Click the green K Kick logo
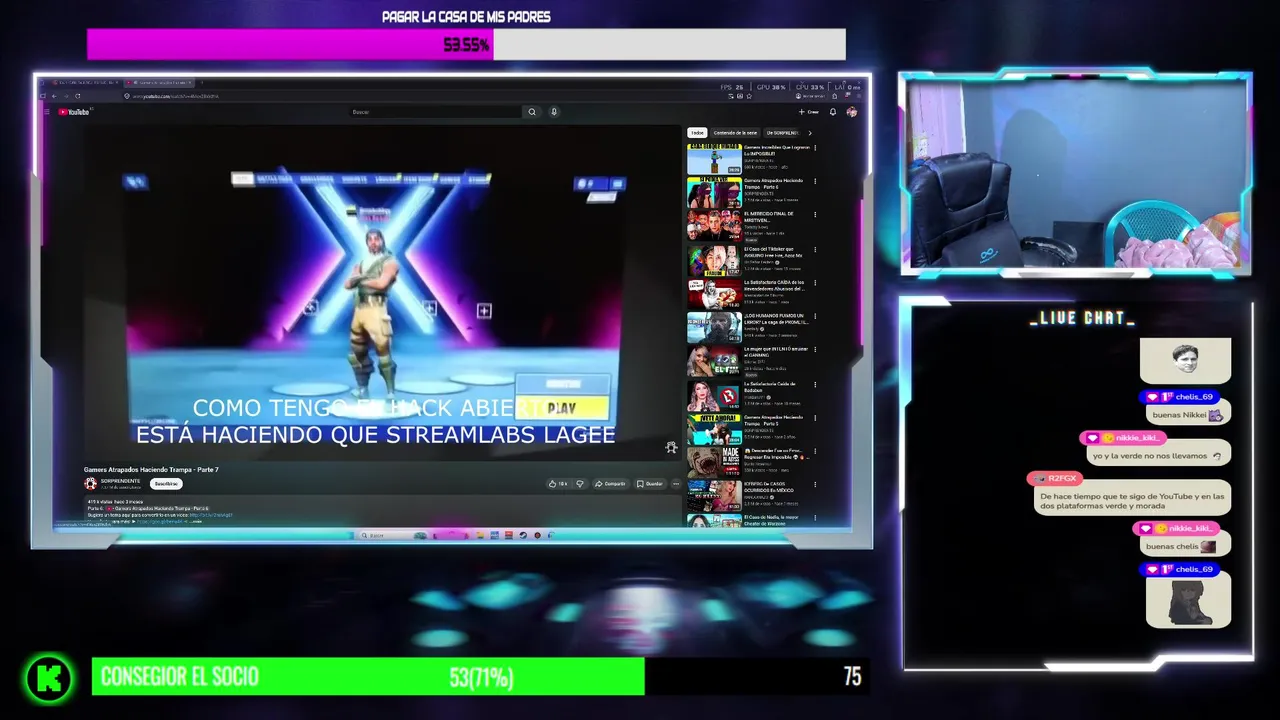The height and width of the screenshot is (720, 1280). click(49, 678)
